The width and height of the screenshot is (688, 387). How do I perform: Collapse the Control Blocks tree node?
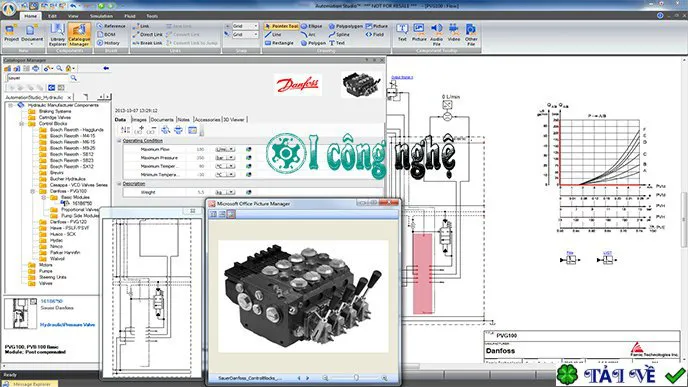22,124
